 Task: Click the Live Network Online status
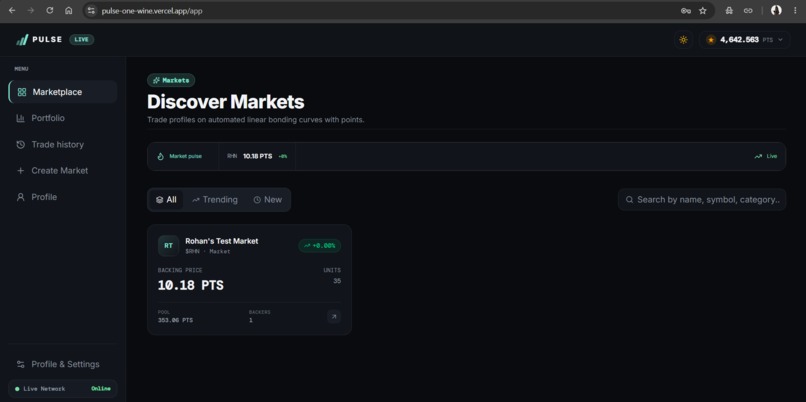[x=63, y=389]
